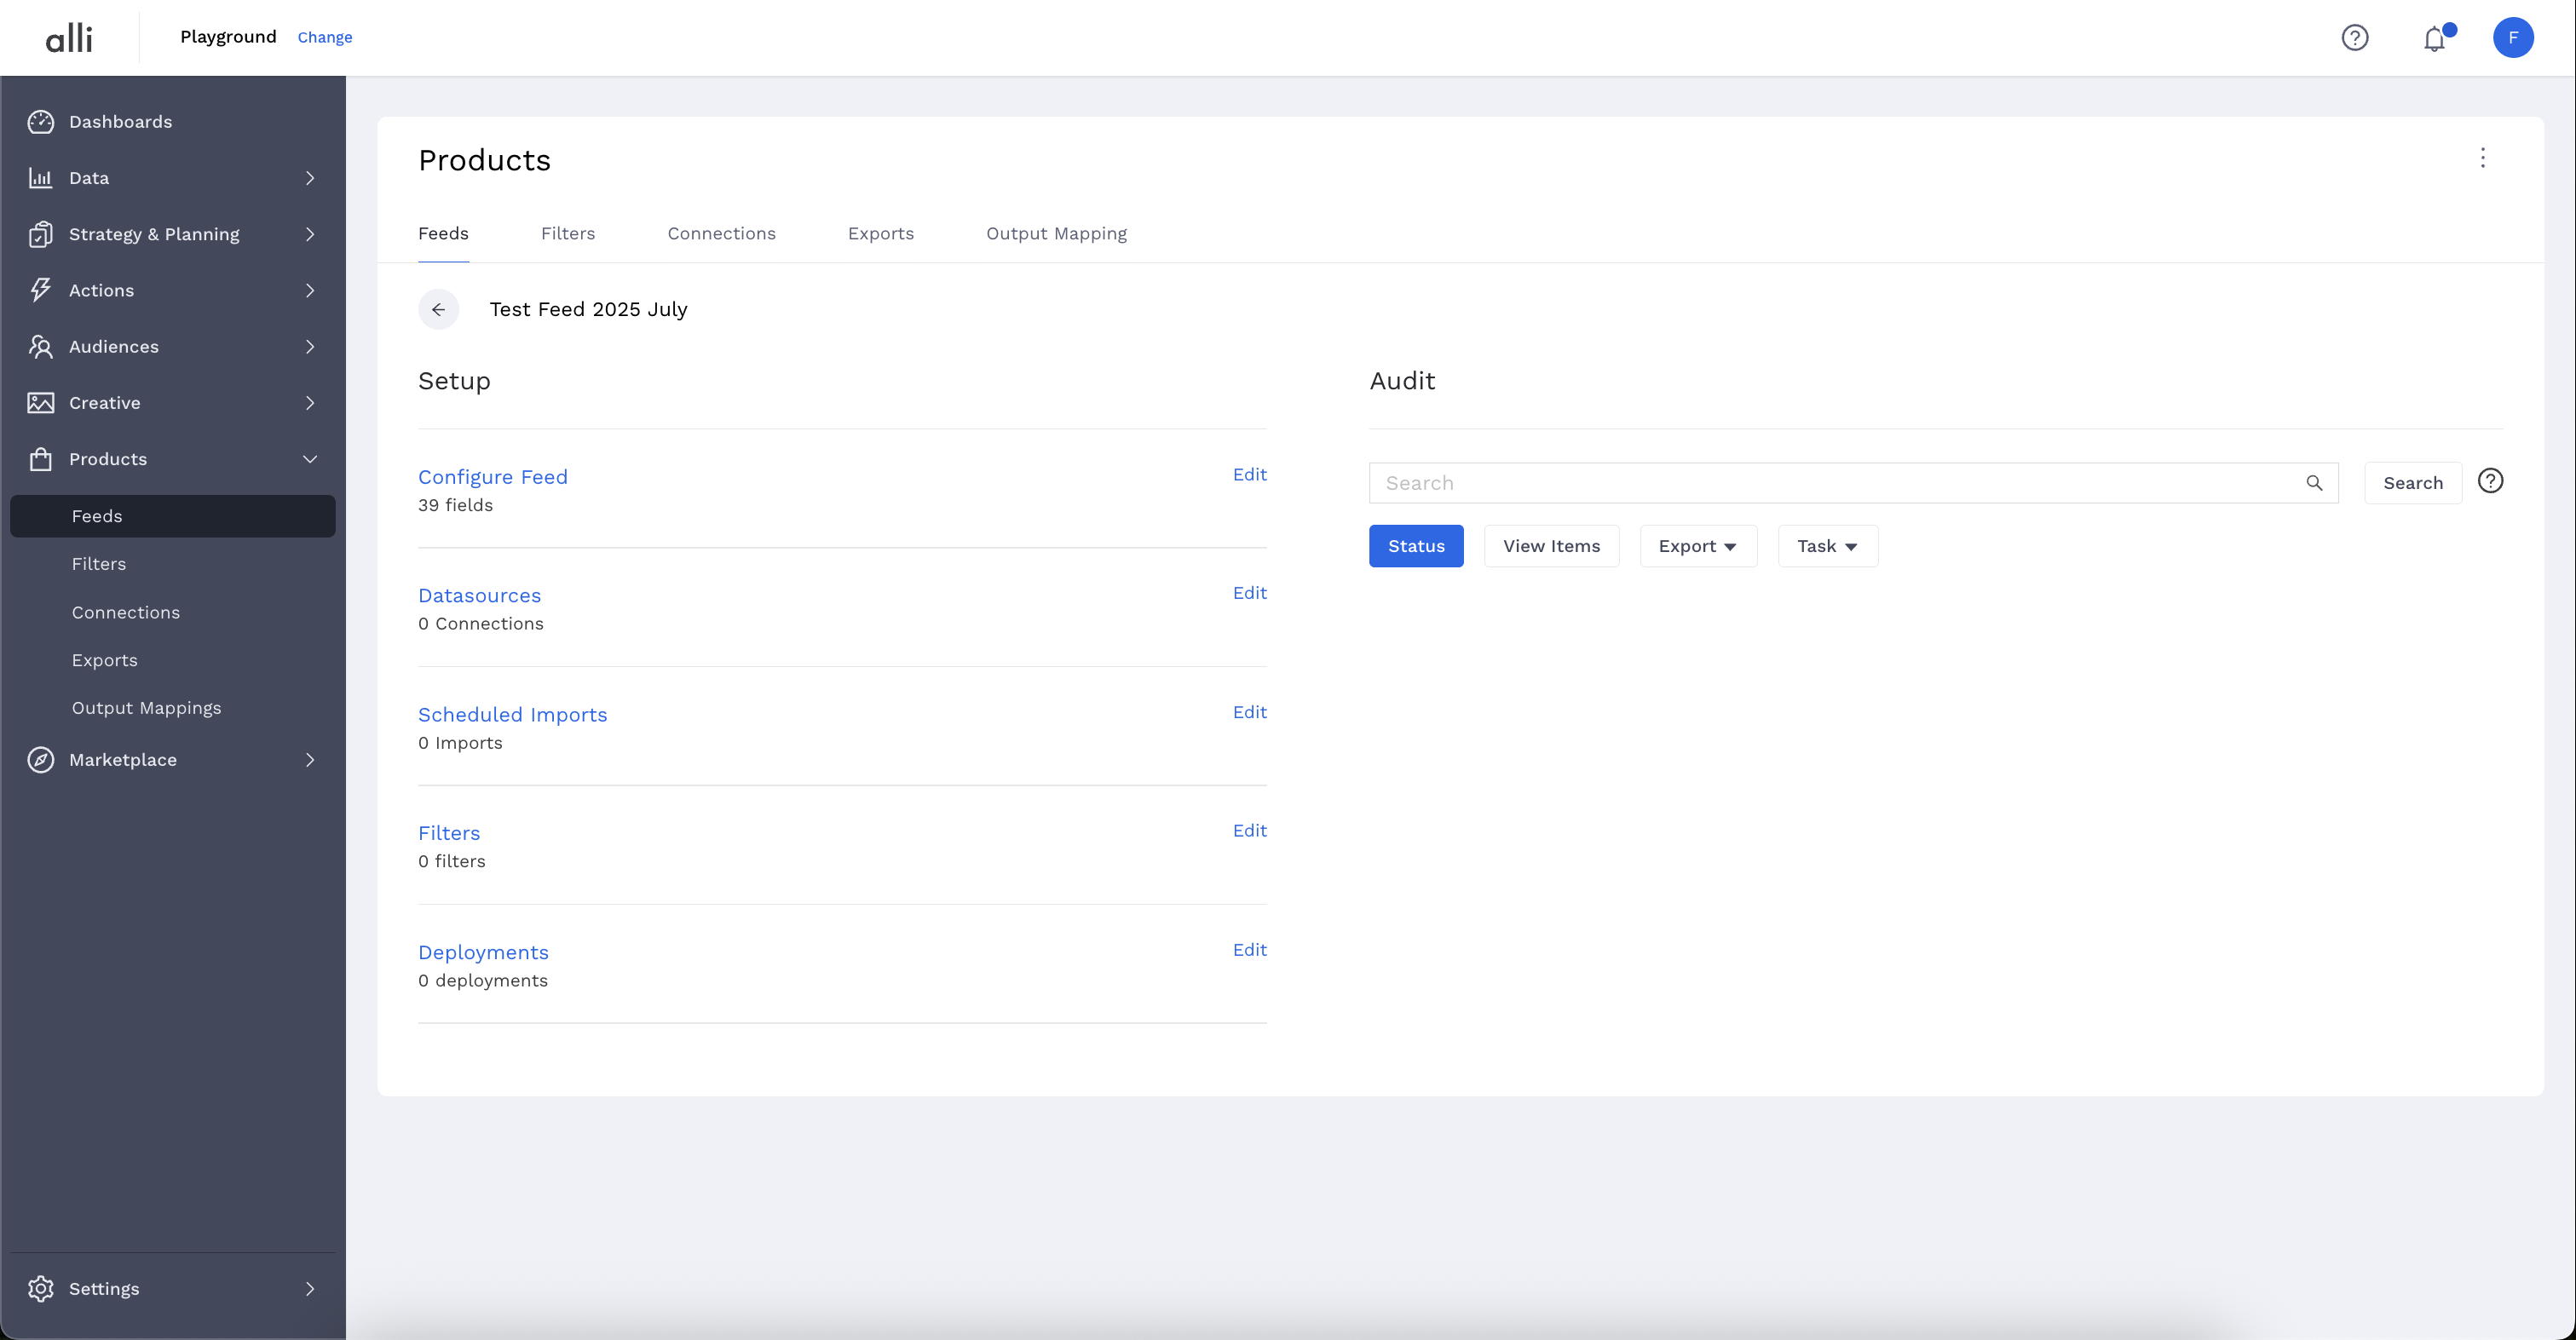Click the help question mark icon in header
The height and width of the screenshot is (1340, 2576).
(2354, 38)
